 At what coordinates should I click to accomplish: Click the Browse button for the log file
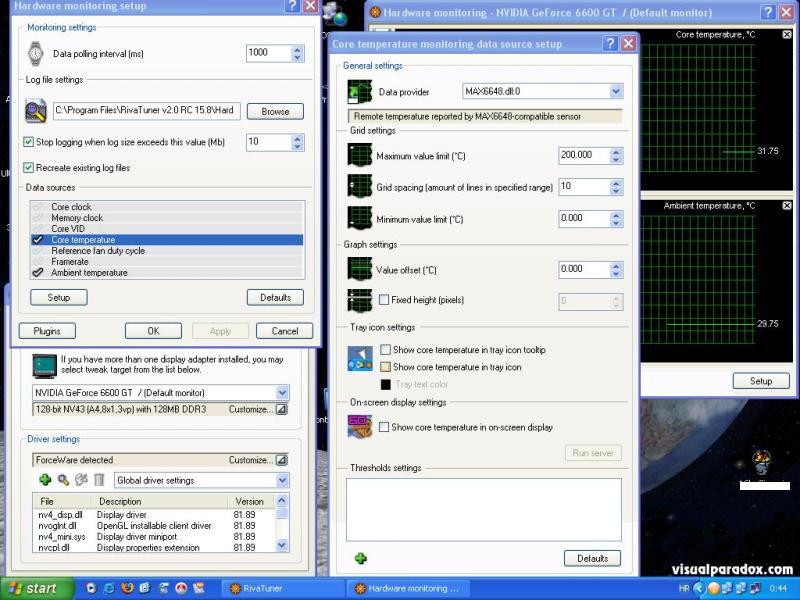tap(275, 112)
